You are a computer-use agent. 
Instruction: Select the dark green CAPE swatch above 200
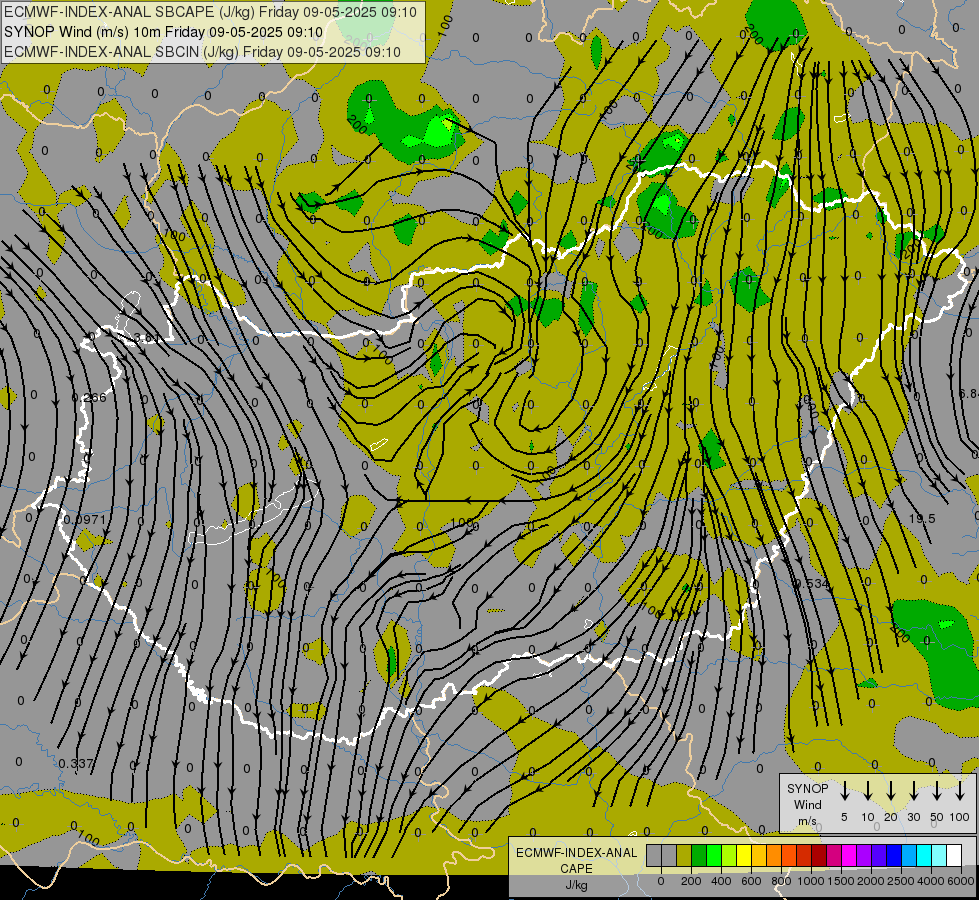coord(699,855)
